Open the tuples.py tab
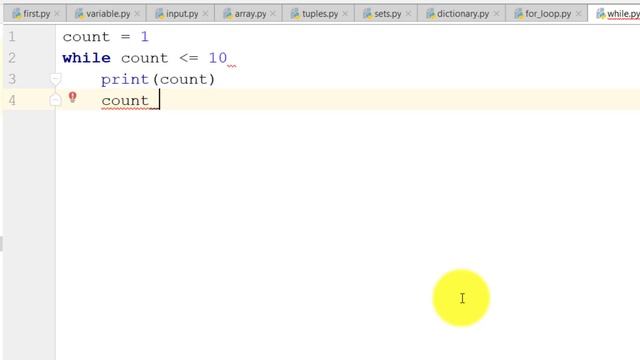The image size is (640, 360). 318,14
